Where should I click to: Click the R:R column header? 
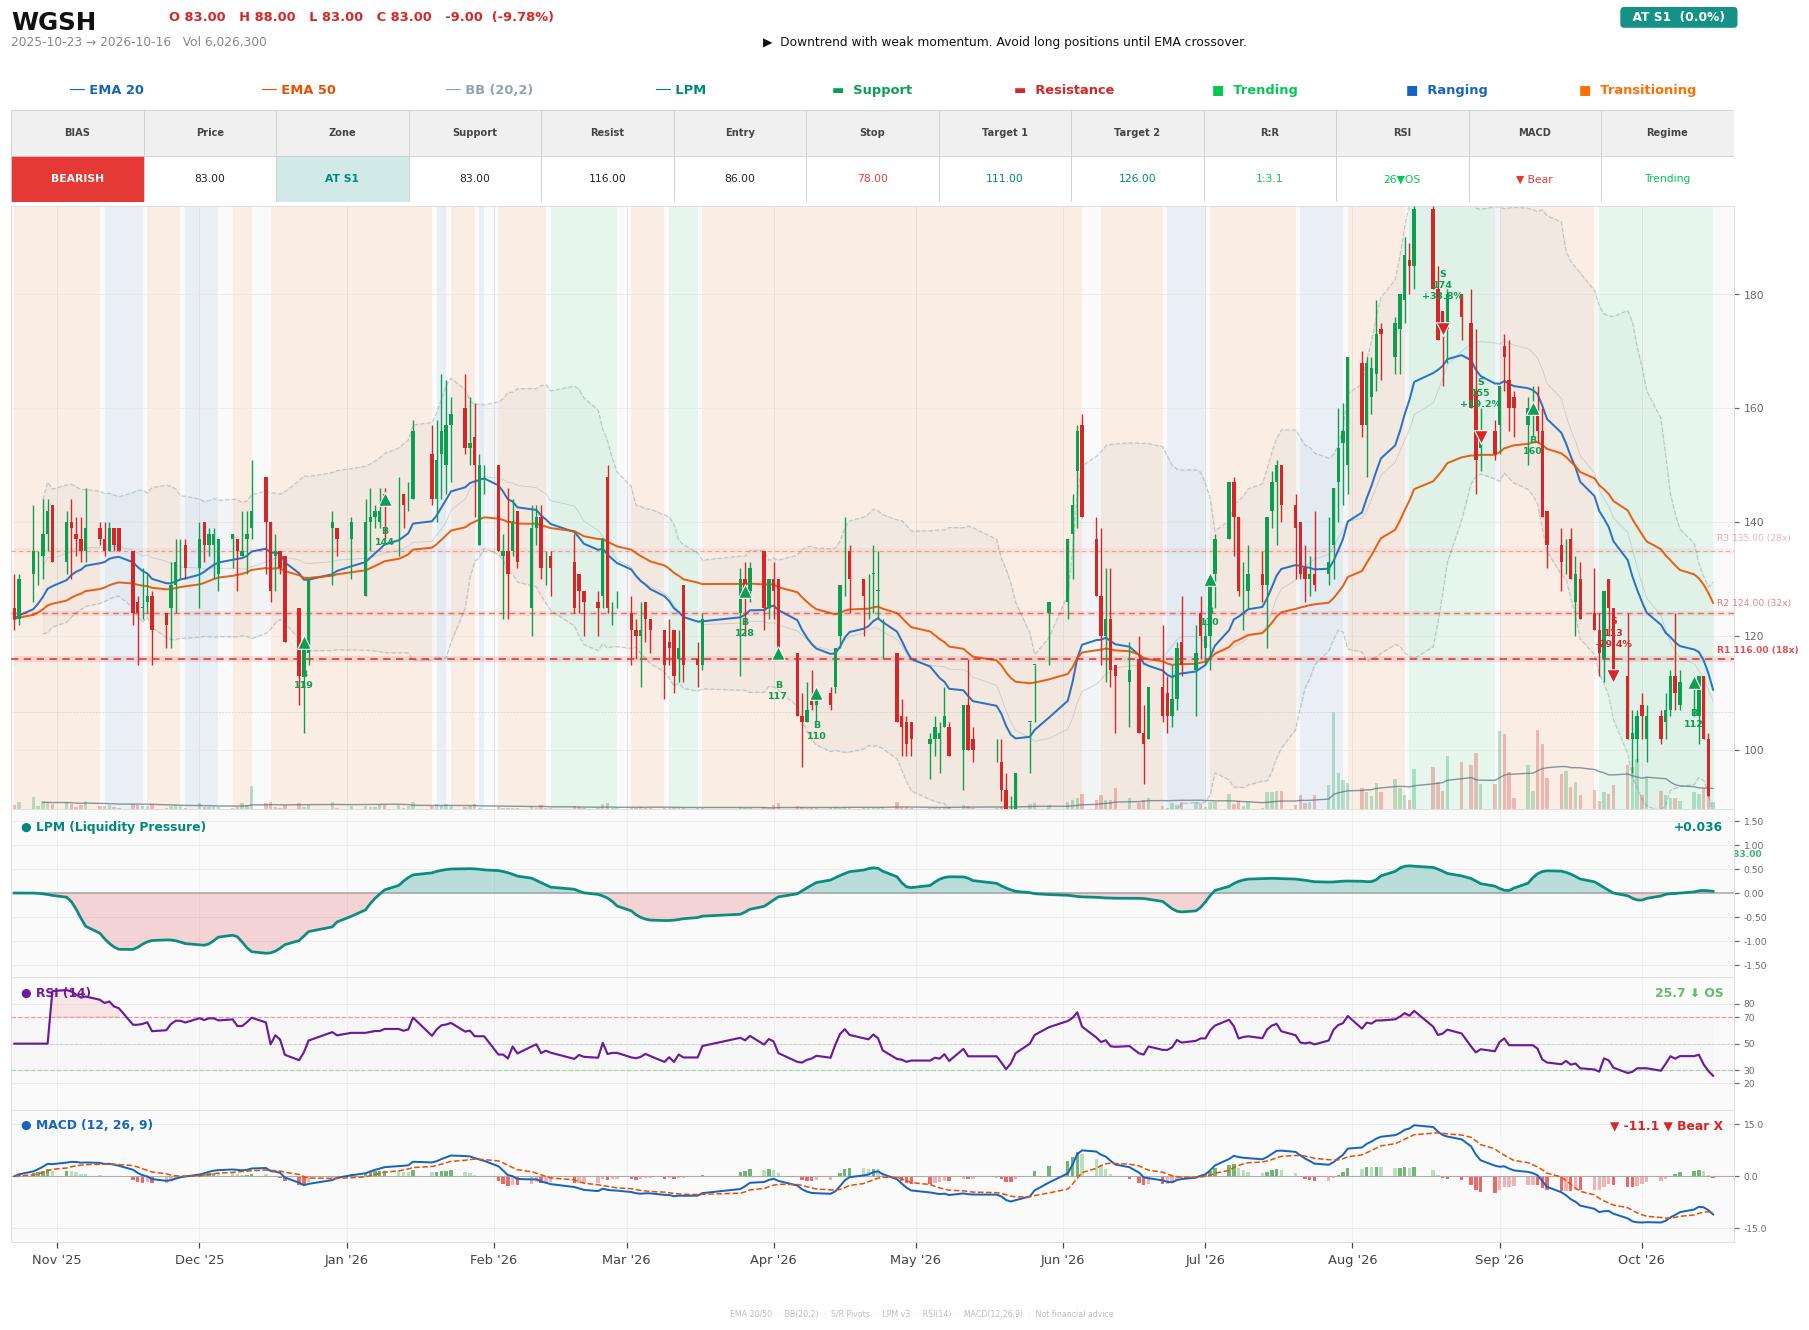(1270, 133)
